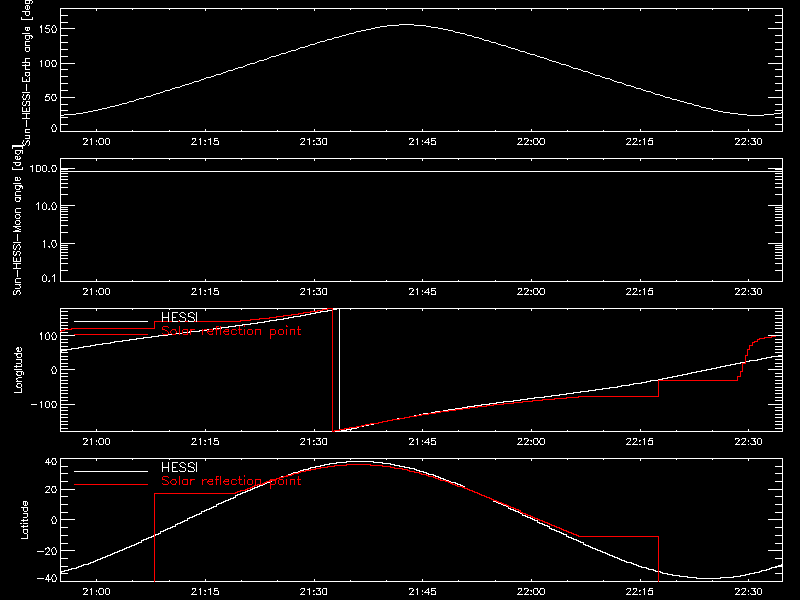Choose the 22:30 label below the Longitude plot
The height and width of the screenshot is (600, 800).
tap(748, 442)
